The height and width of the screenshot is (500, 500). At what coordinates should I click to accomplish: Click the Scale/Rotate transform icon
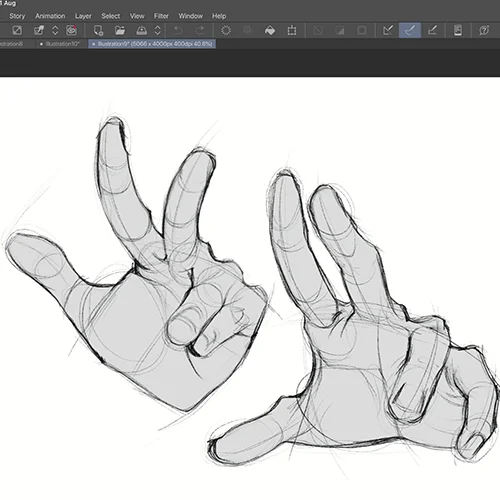click(x=292, y=31)
